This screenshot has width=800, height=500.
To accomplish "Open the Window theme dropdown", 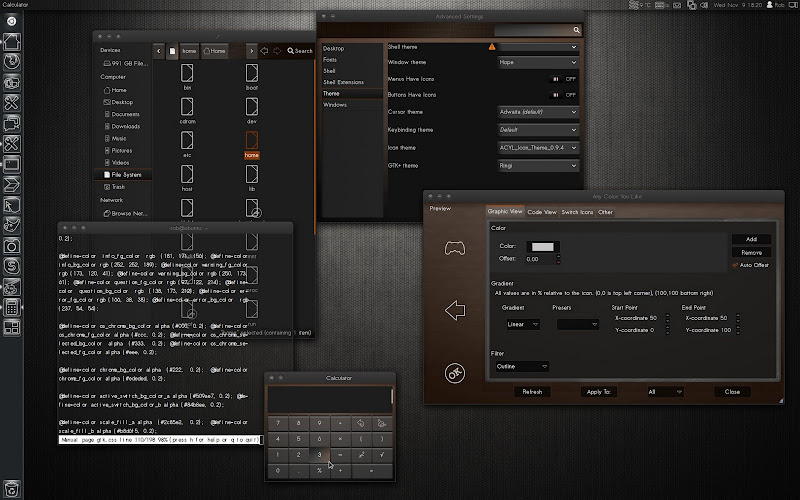I will pyautogui.click(x=538, y=62).
